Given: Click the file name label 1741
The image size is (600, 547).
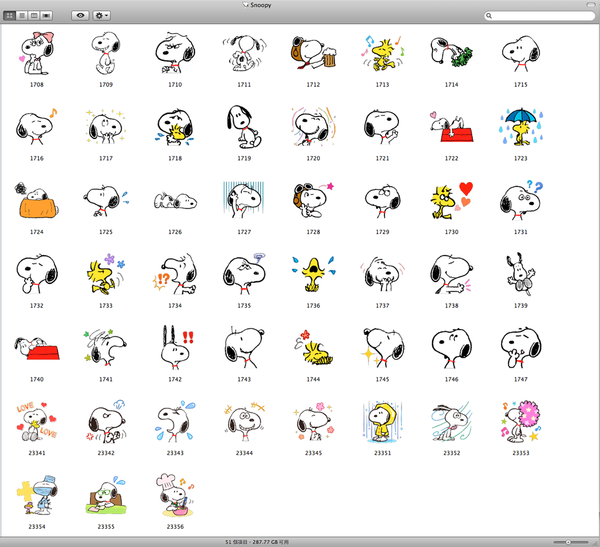Looking at the screenshot, I should [x=106, y=379].
